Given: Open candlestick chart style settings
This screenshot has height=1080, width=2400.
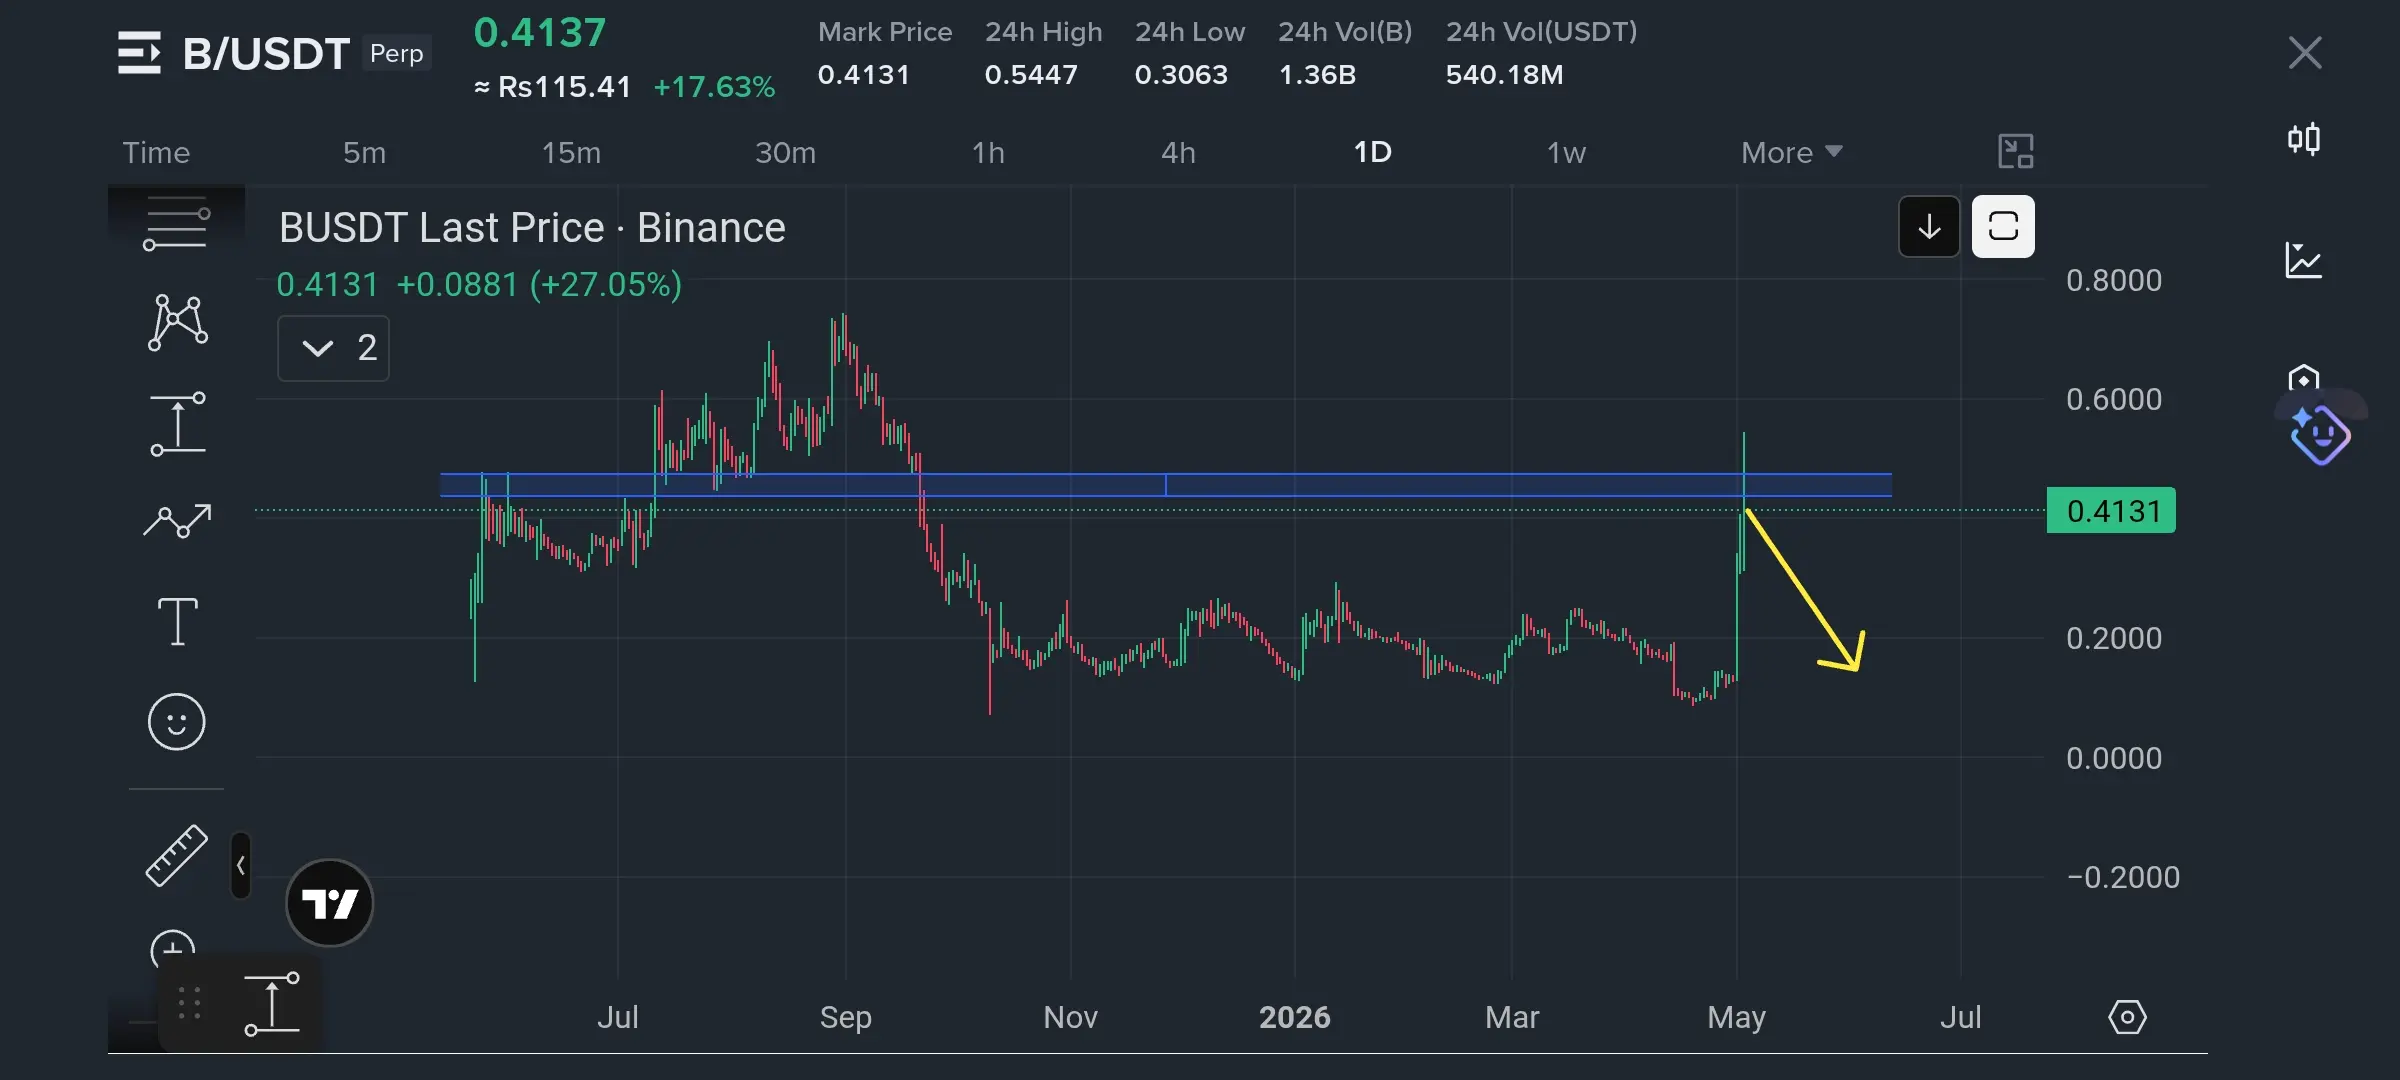Looking at the screenshot, I should pos(2304,138).
